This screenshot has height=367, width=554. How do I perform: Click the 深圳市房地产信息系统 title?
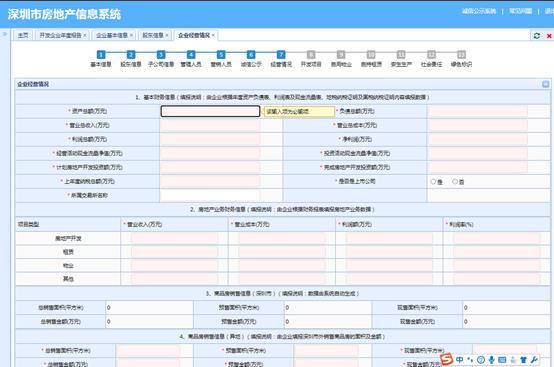point(64,14)
